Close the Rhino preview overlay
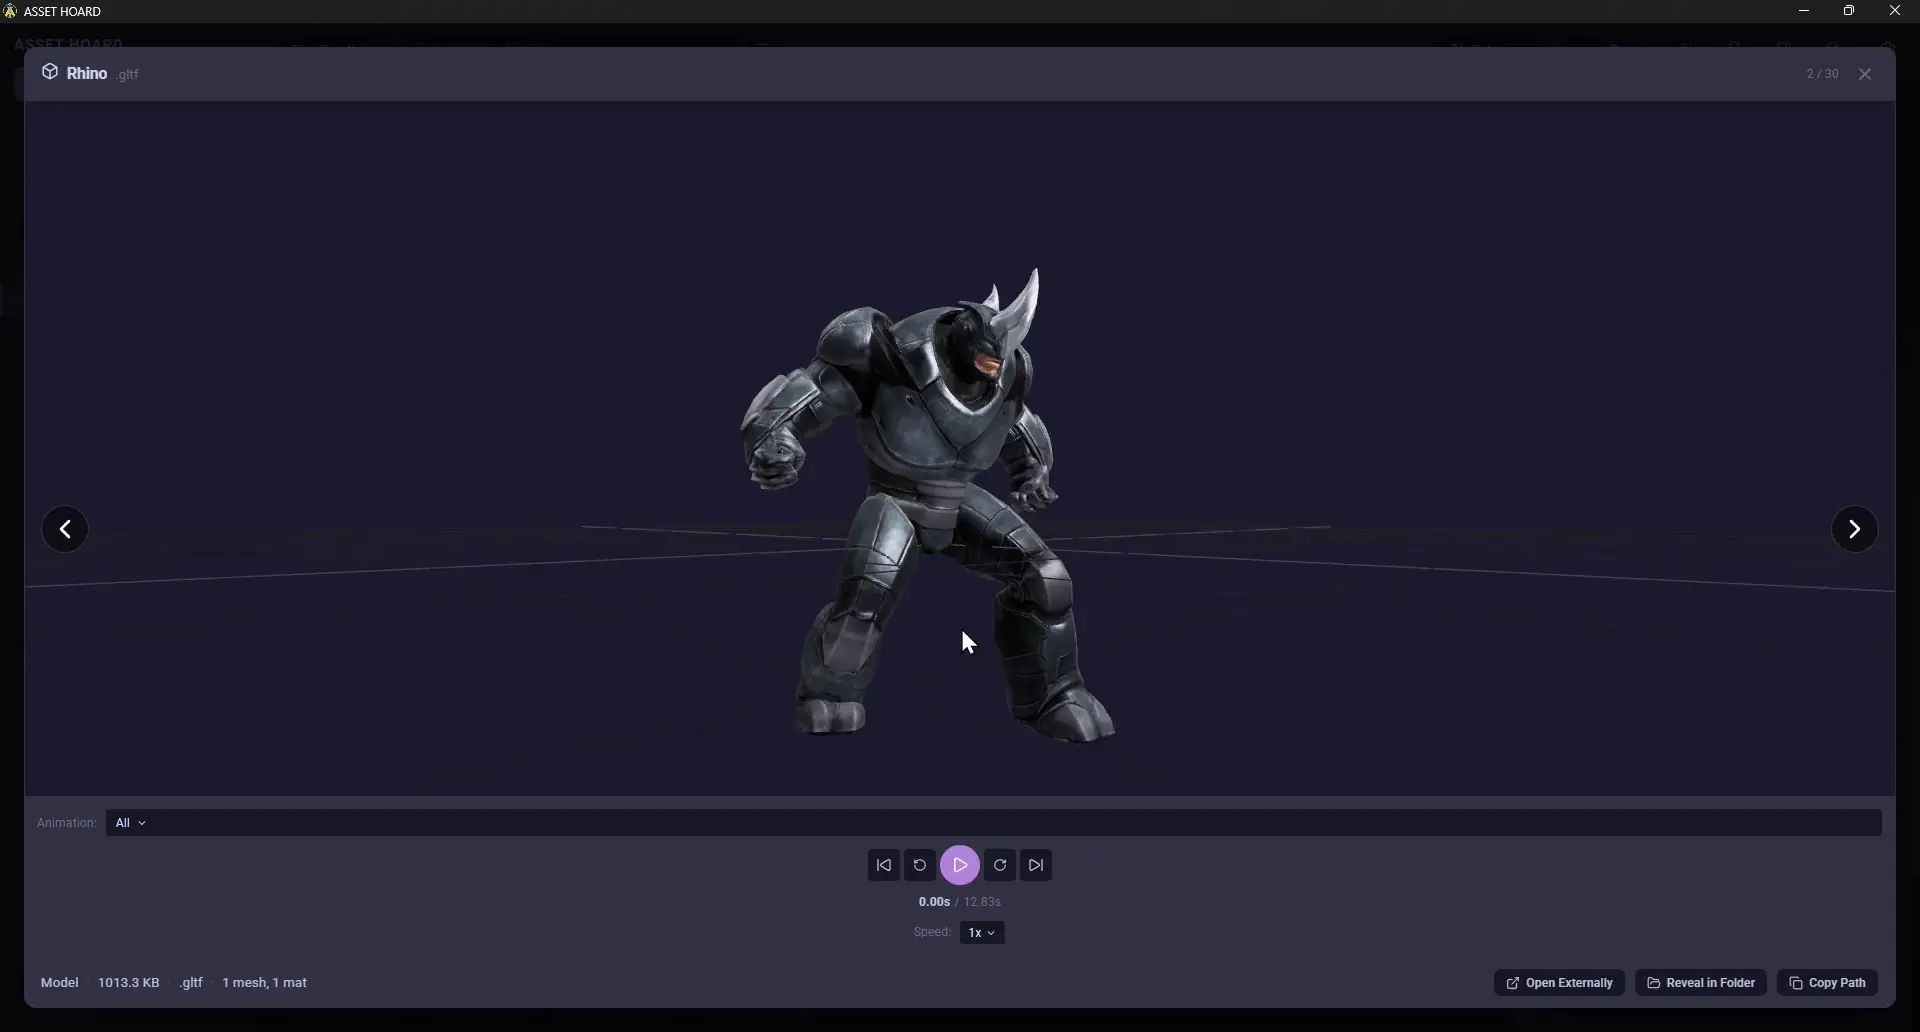This screenshot has height=1032, width=1920. click(1865, 73)
